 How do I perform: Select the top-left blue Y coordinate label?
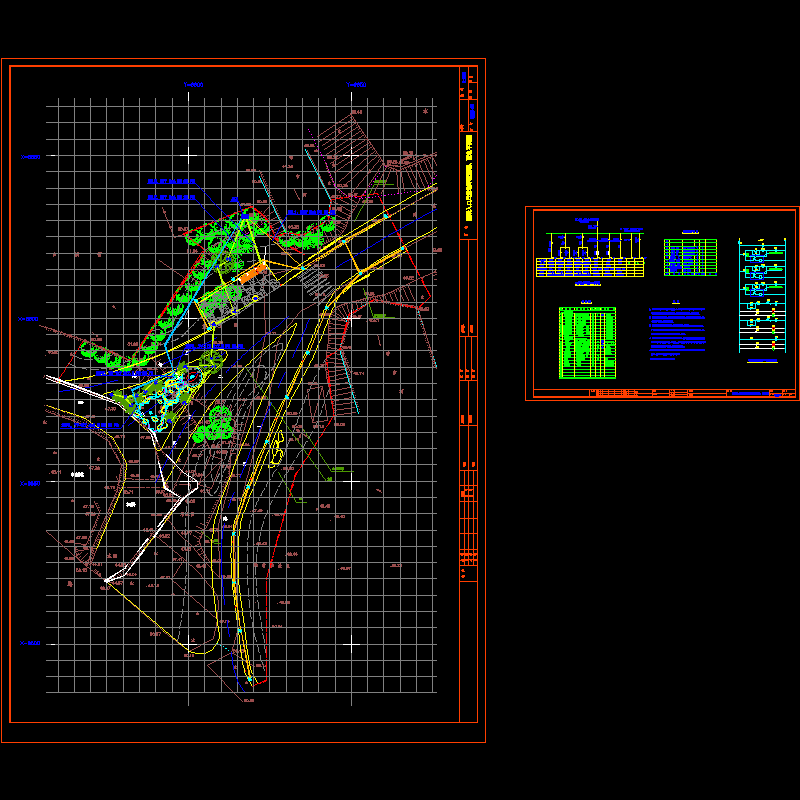point(193,85)
